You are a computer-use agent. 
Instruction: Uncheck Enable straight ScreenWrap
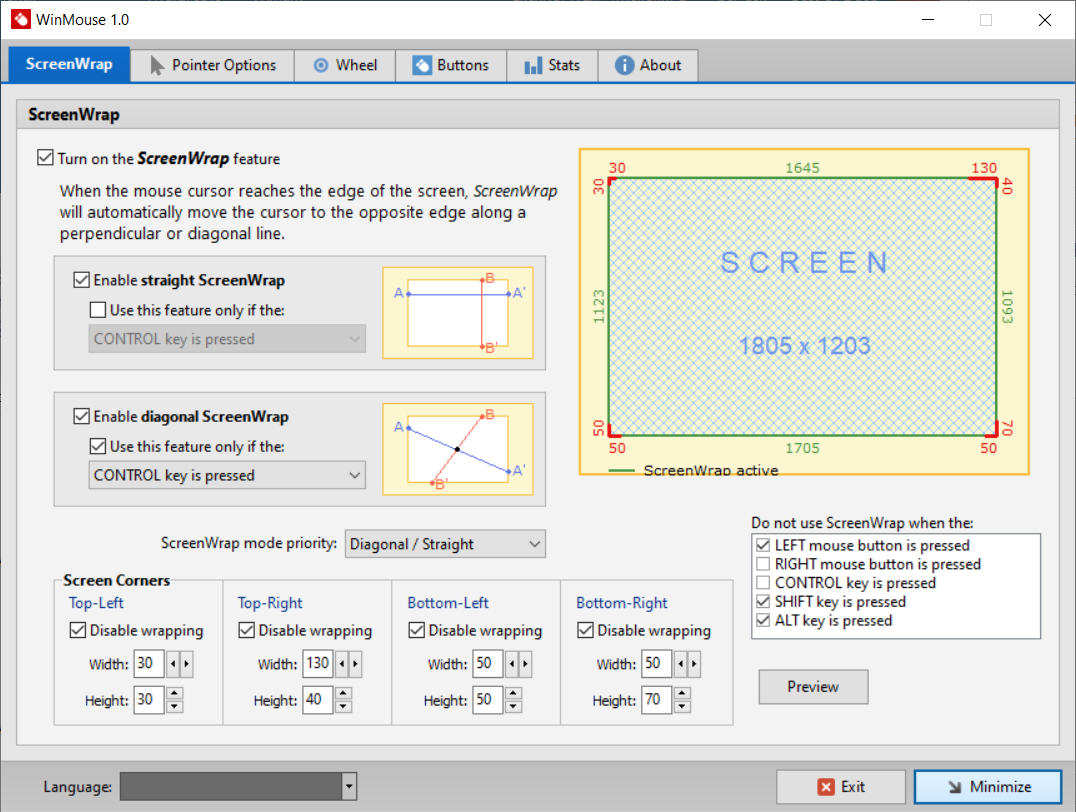click(x=82, y=280)
